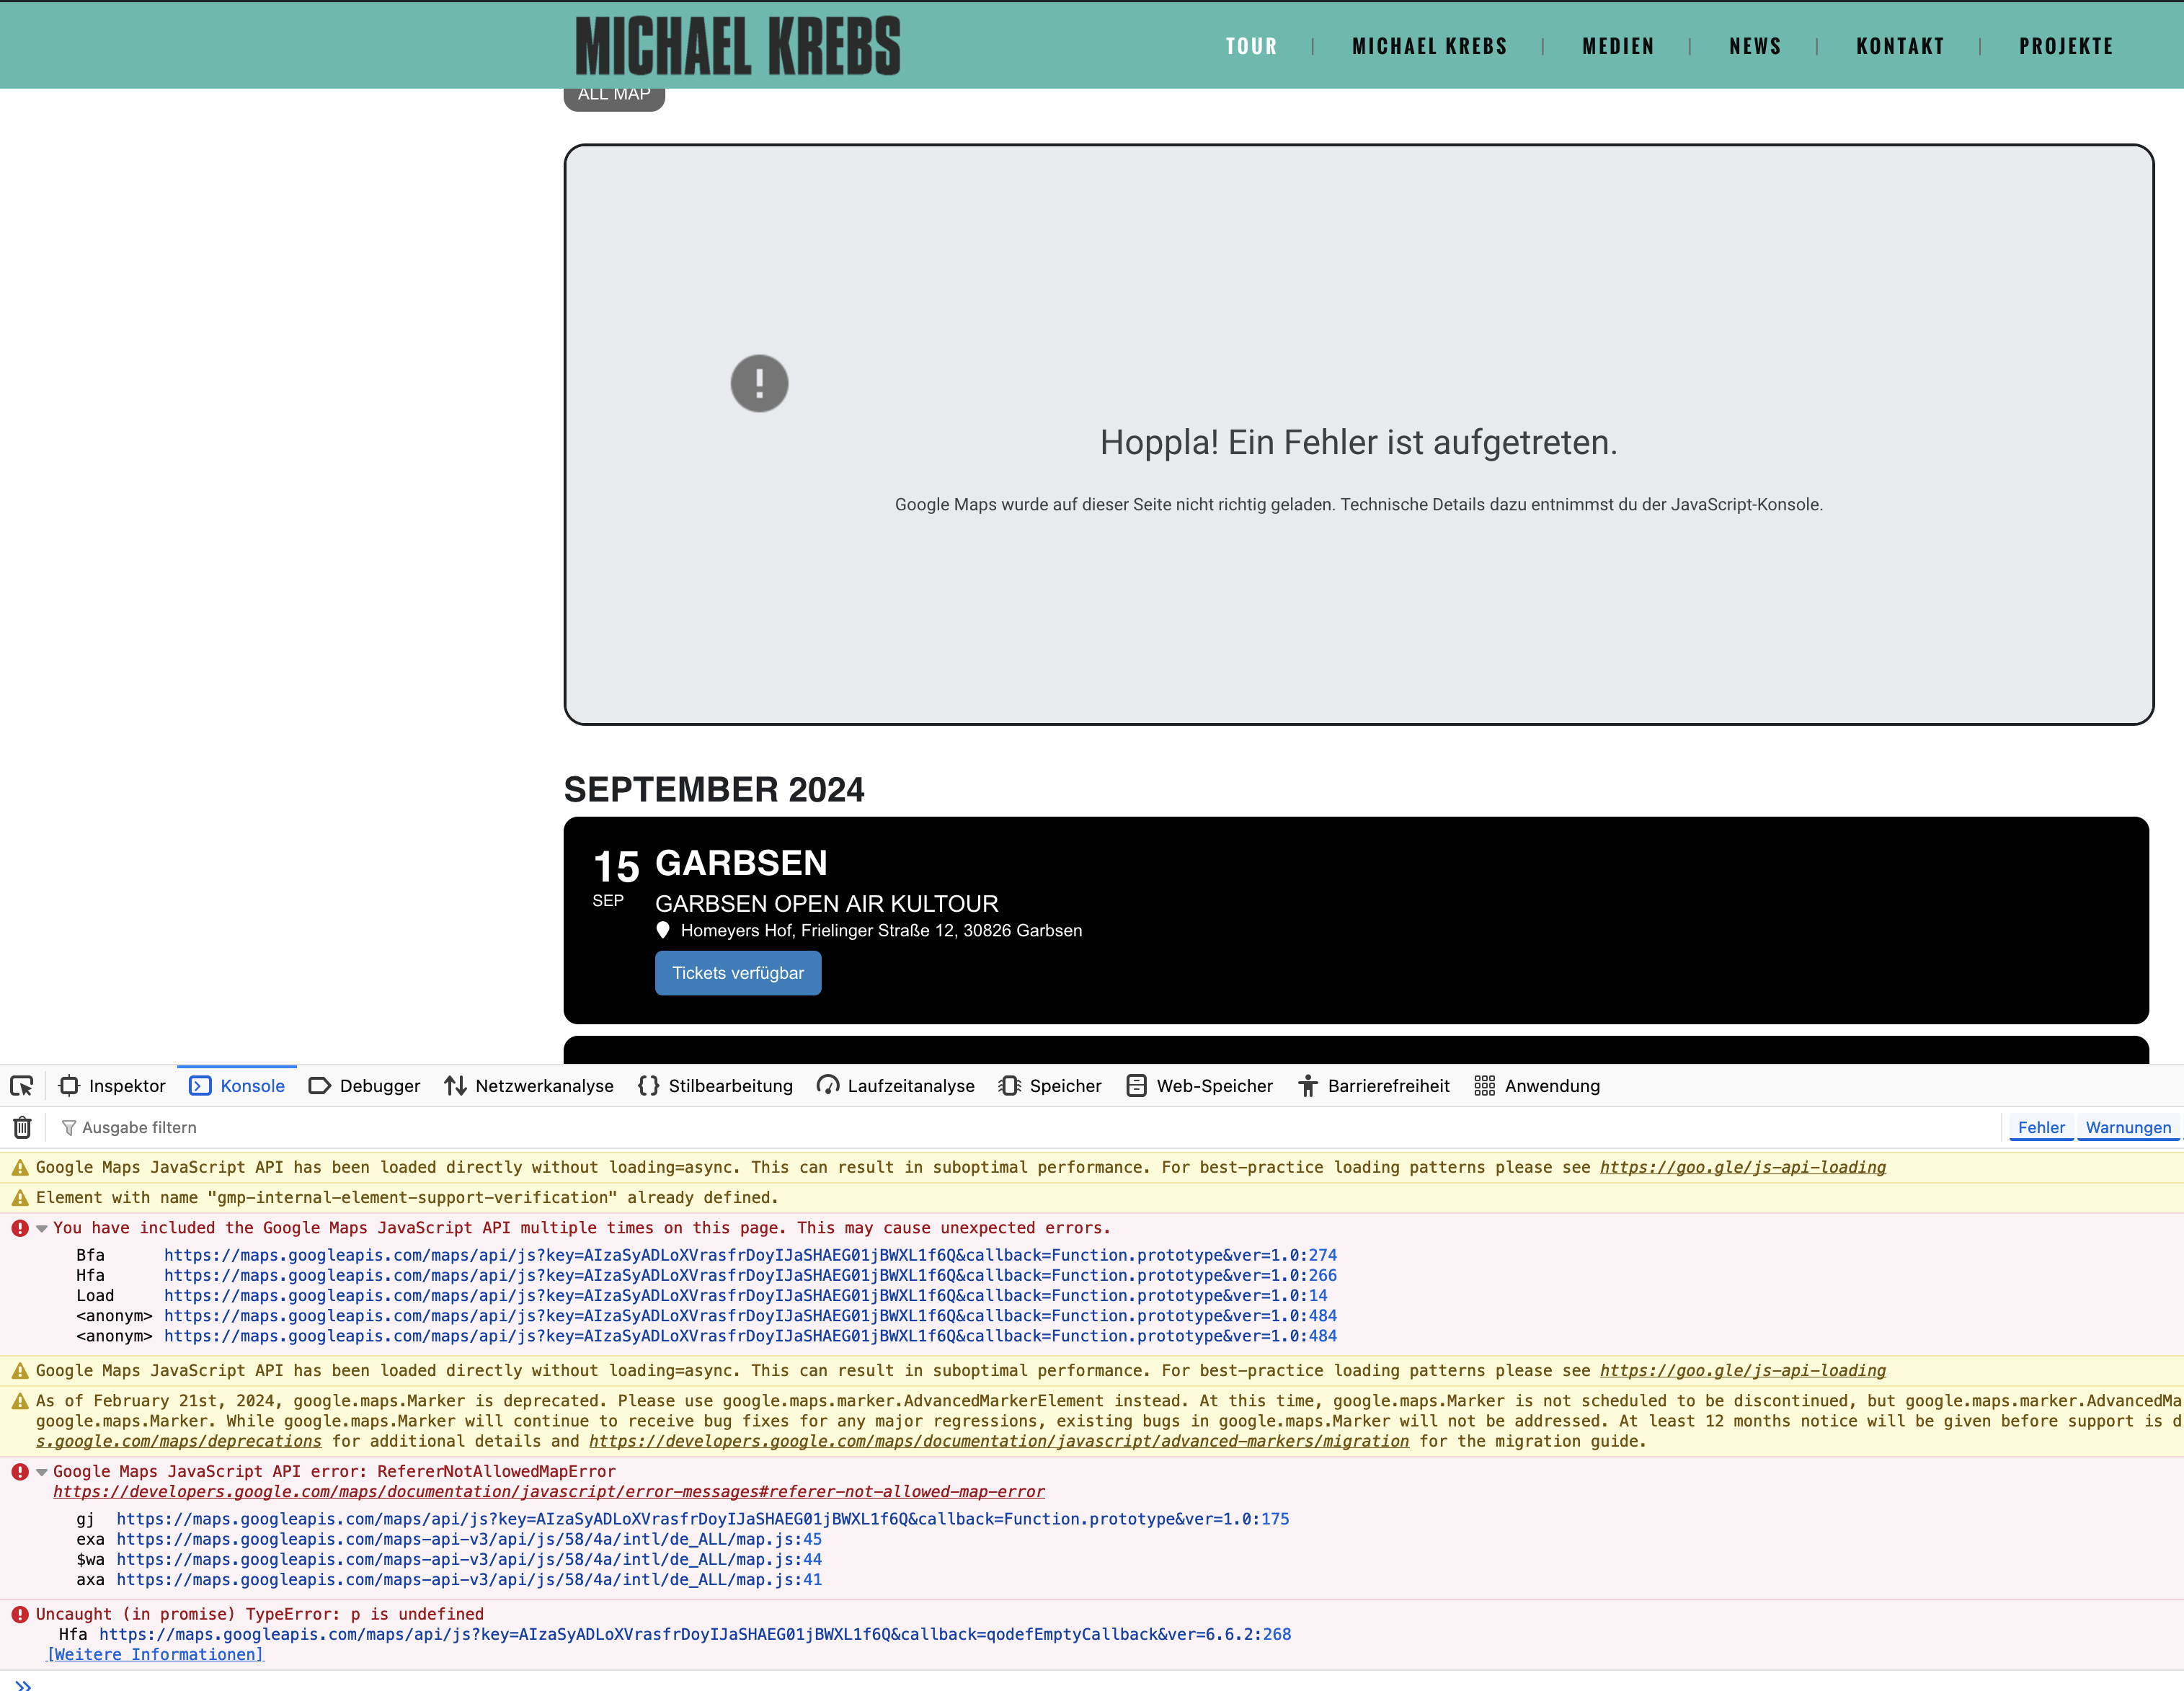Open the MEDIEN navigation item
This screenshot has height=1691, width=2184.
point(1617,46)
